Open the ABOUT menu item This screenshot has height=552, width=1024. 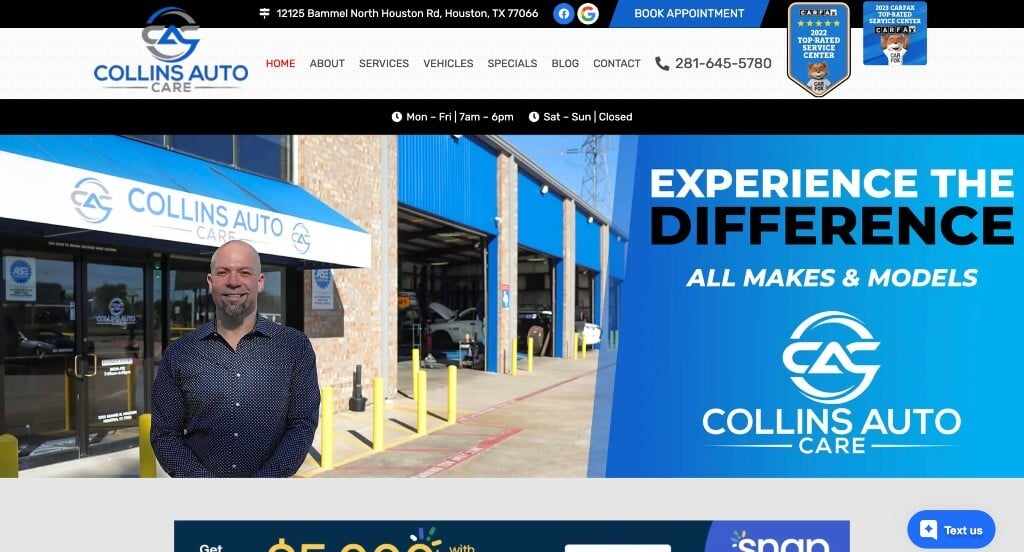pyautogui.click(x=327, y=63)
